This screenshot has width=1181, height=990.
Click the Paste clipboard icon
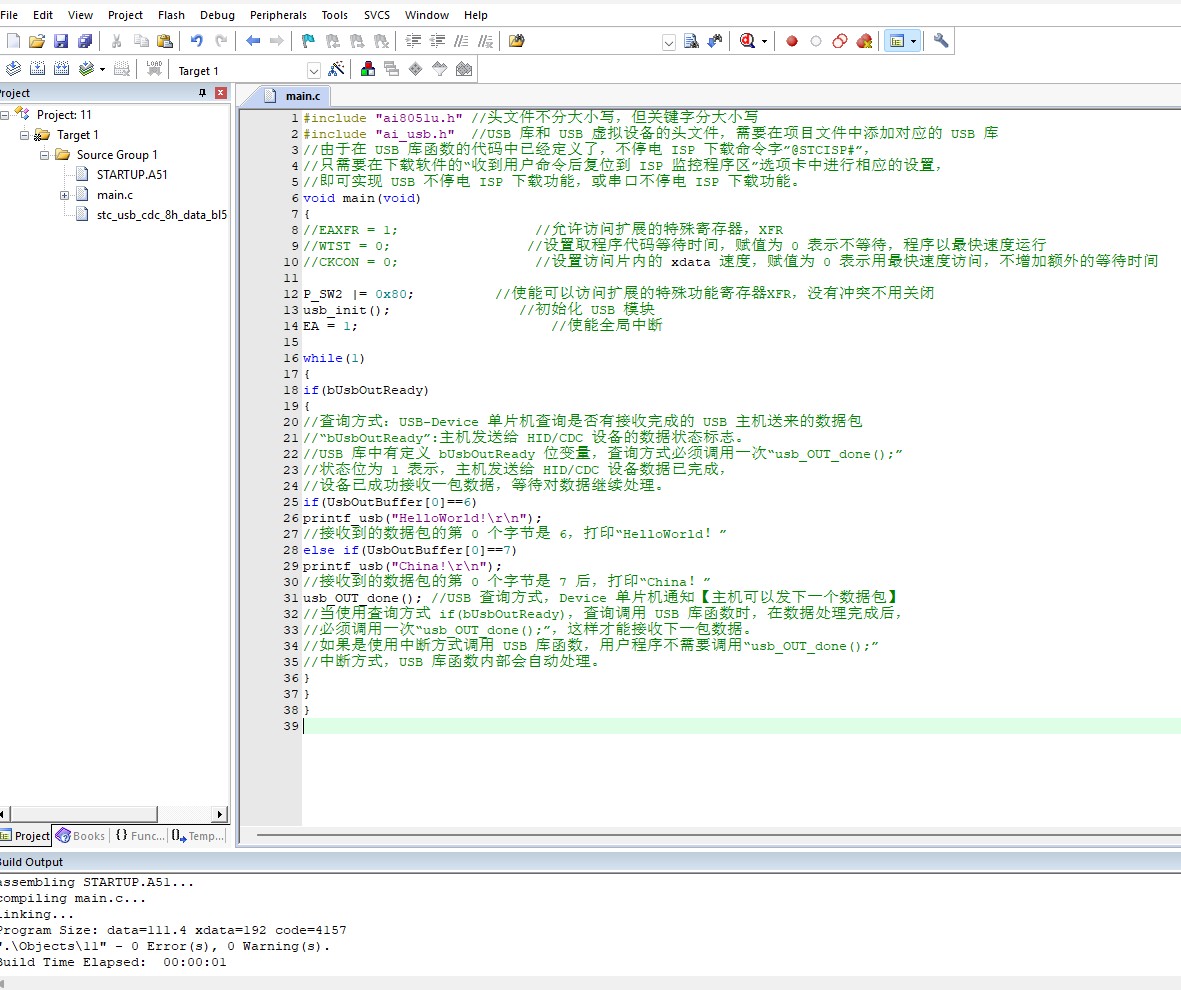165,41
